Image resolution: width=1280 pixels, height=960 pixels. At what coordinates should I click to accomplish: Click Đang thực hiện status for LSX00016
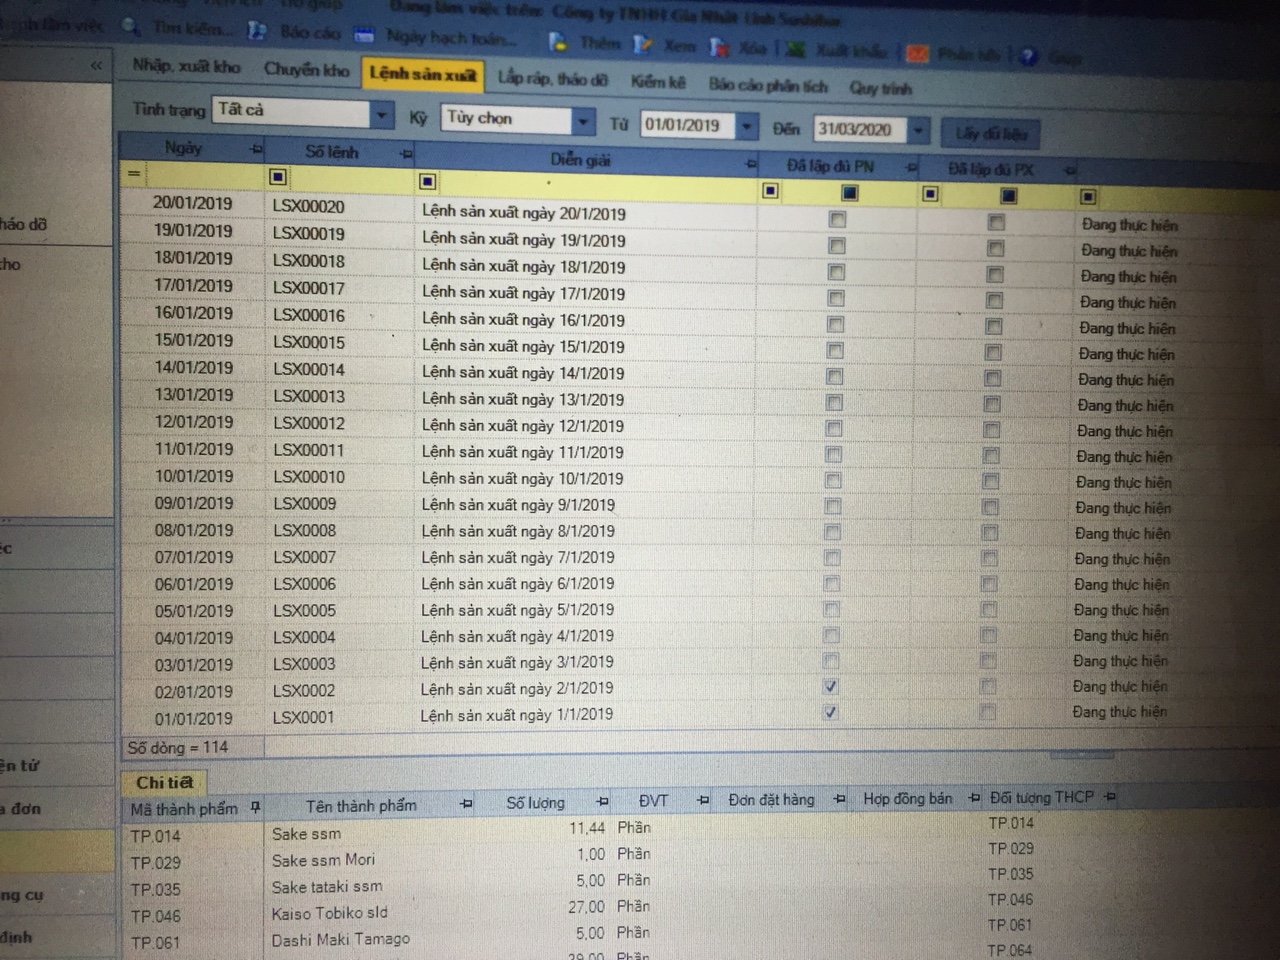1127,328
